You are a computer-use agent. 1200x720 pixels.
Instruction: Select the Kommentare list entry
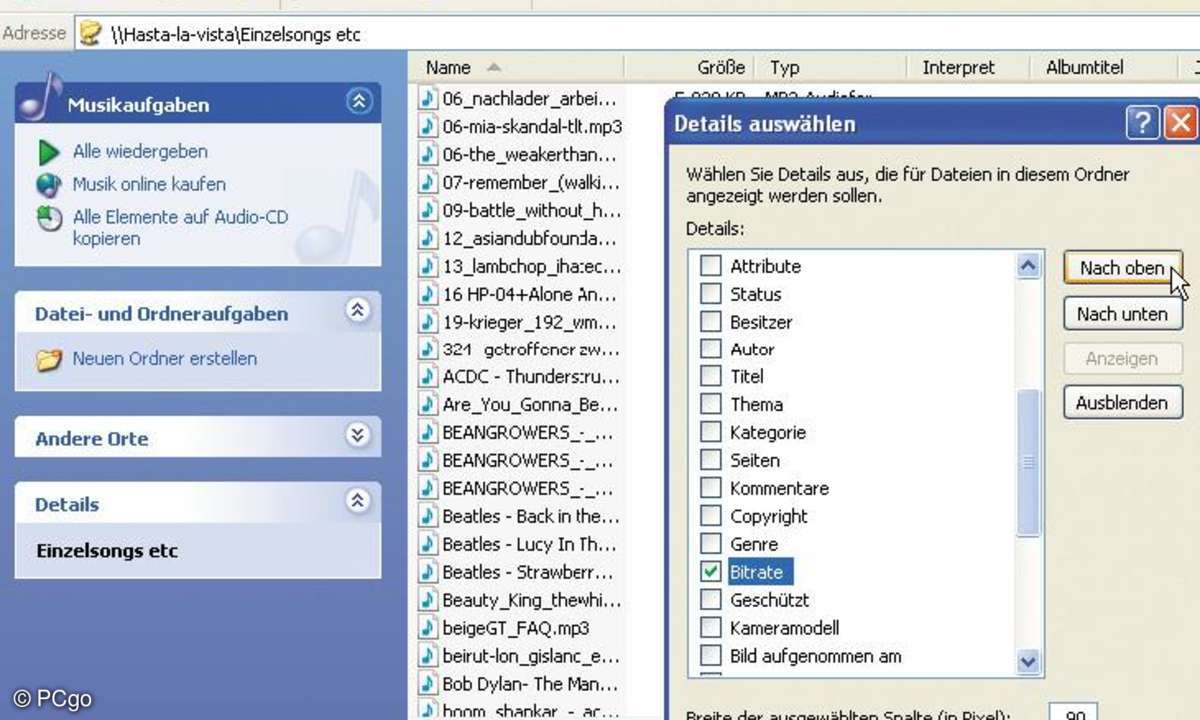(779, 488)
